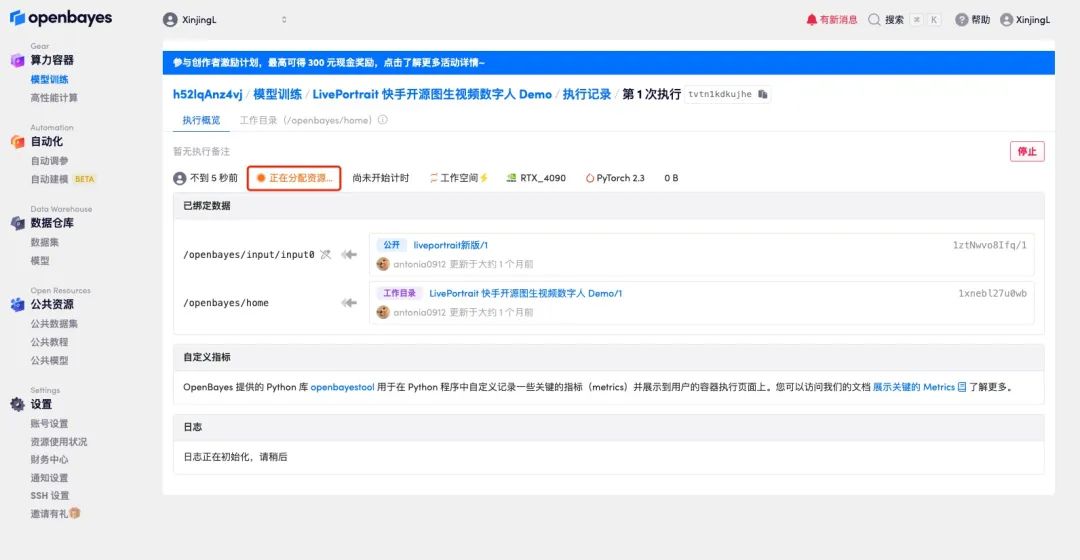Click the 暂无执行备注 note placeholder
The image size is (1080, 560).
pyautogui.click(x=201, y=152)
